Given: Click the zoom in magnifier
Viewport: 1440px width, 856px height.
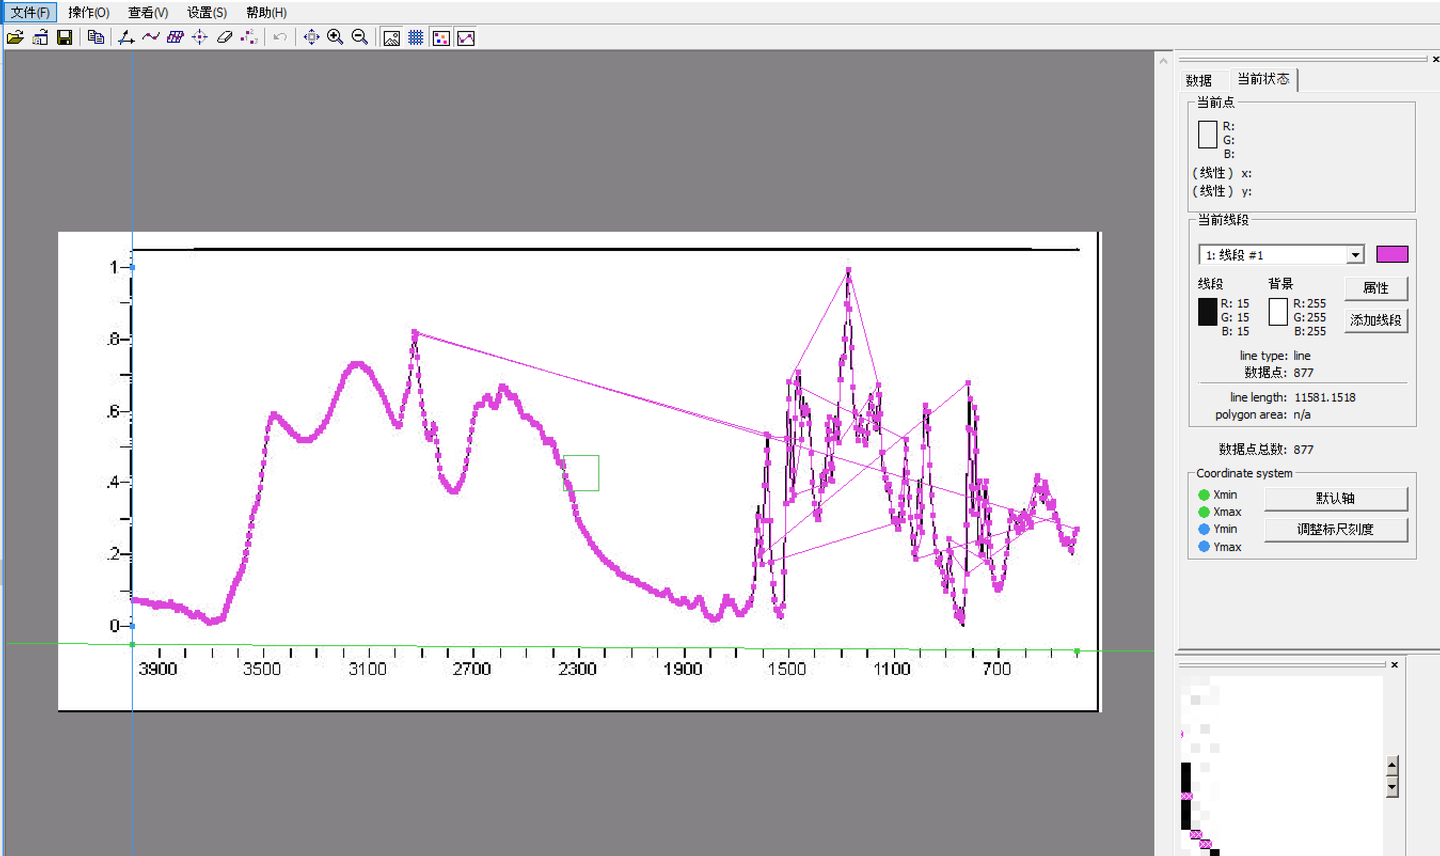Looking at the screenshot, I should (336, 38).
